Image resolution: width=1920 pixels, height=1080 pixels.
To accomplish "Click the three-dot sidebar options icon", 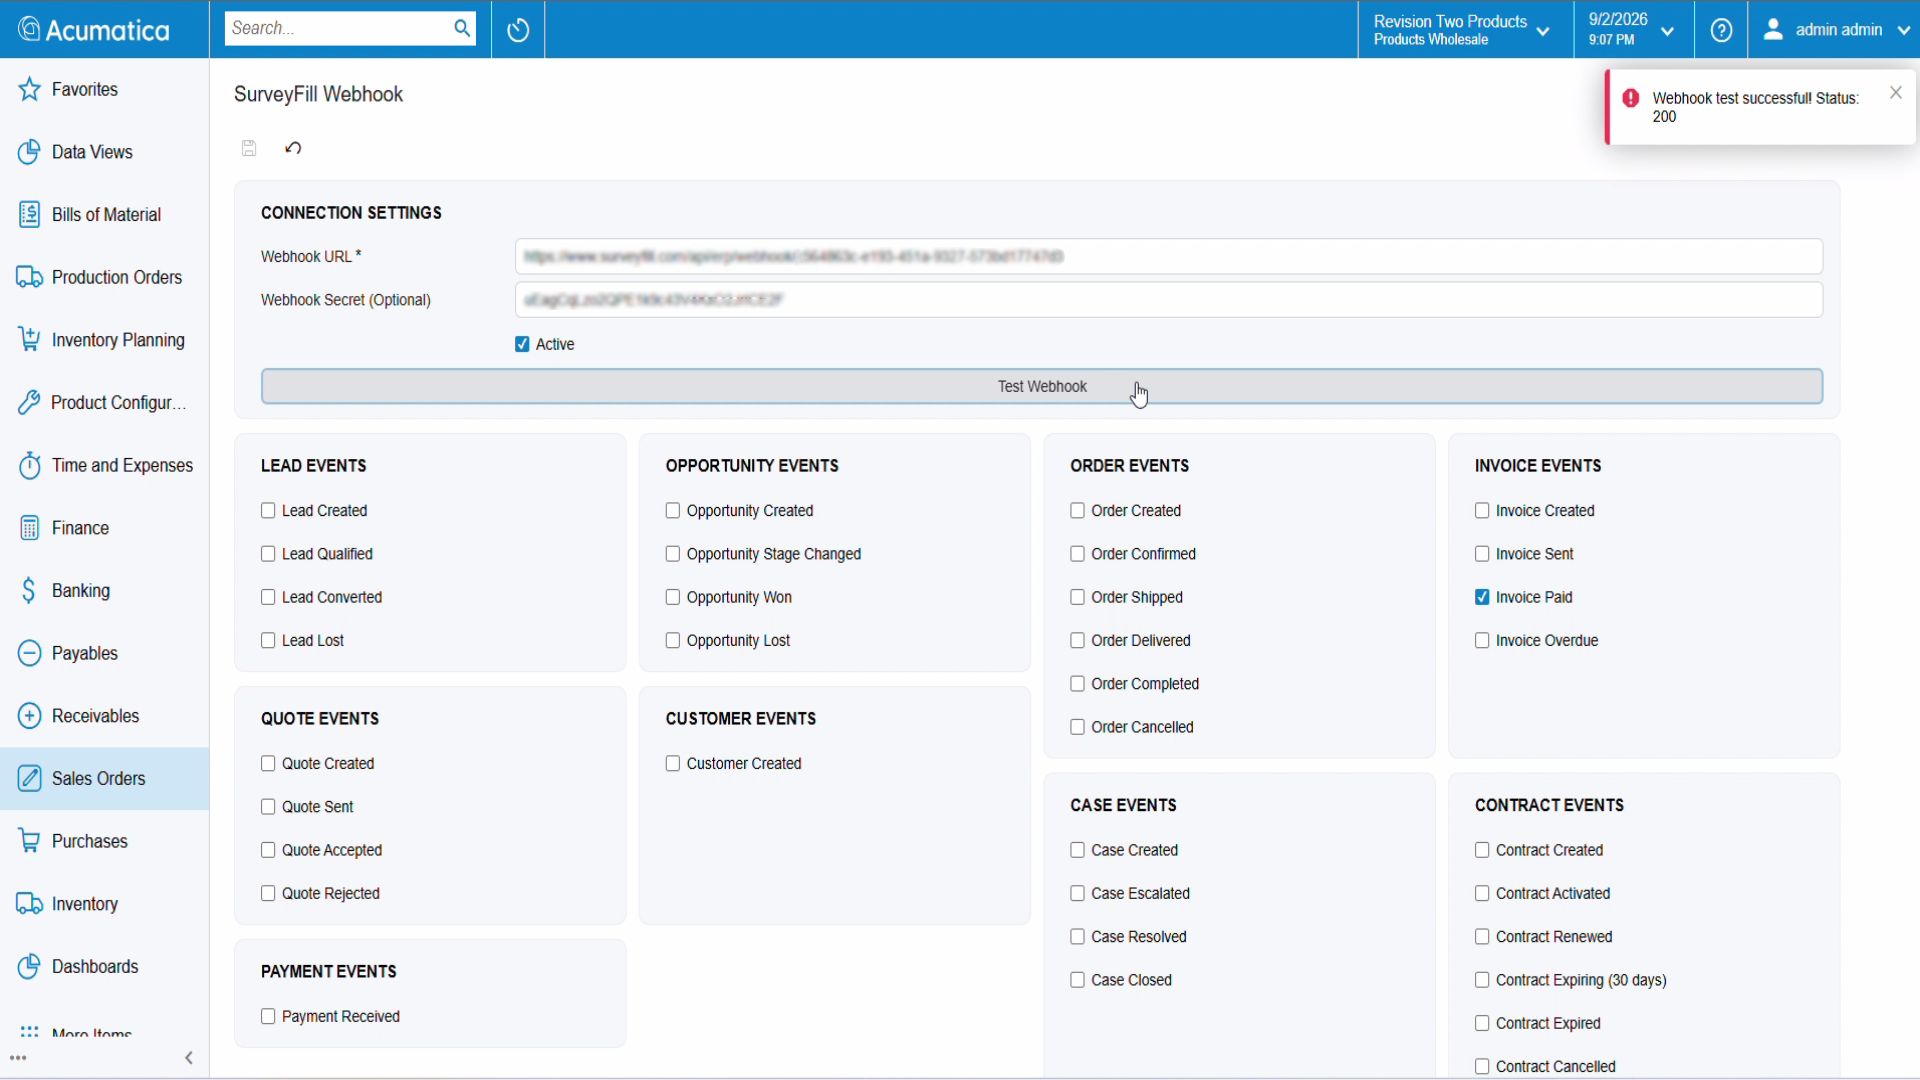I will (x=18, y=1058).
